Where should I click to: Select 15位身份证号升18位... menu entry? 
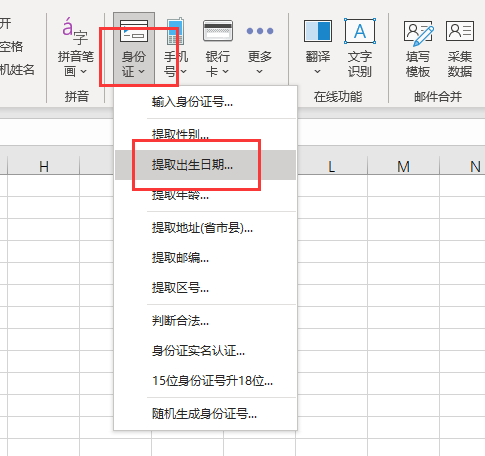point(205,380)
